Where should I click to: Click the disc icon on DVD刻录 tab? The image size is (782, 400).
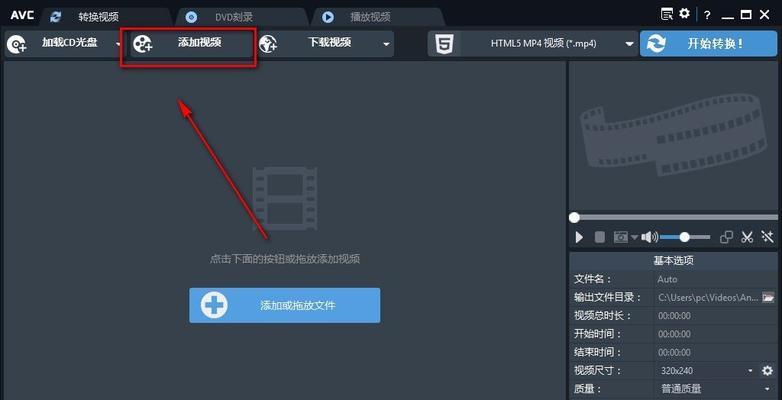191,17
